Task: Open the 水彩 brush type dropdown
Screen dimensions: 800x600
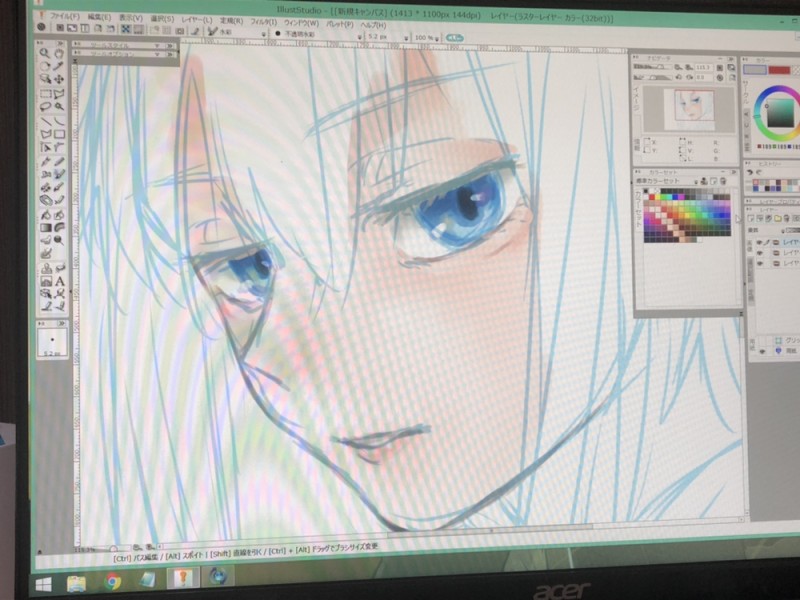Action: tap(264, 34)
